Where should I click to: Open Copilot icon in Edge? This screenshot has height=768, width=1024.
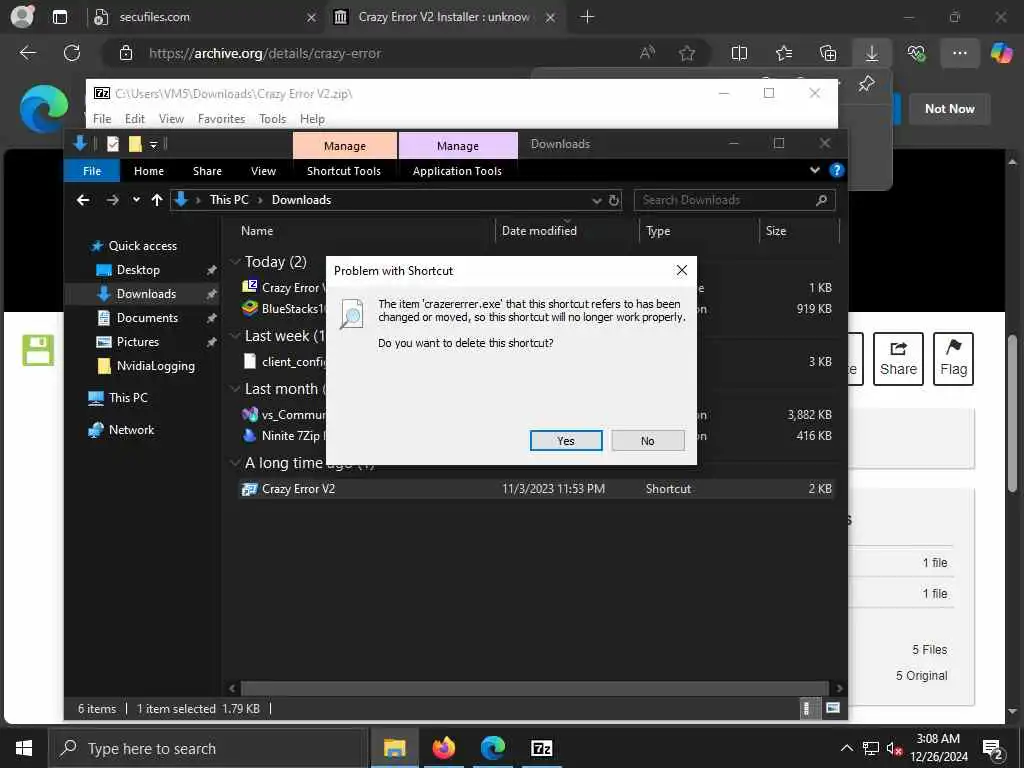(x=1001, y=52)
